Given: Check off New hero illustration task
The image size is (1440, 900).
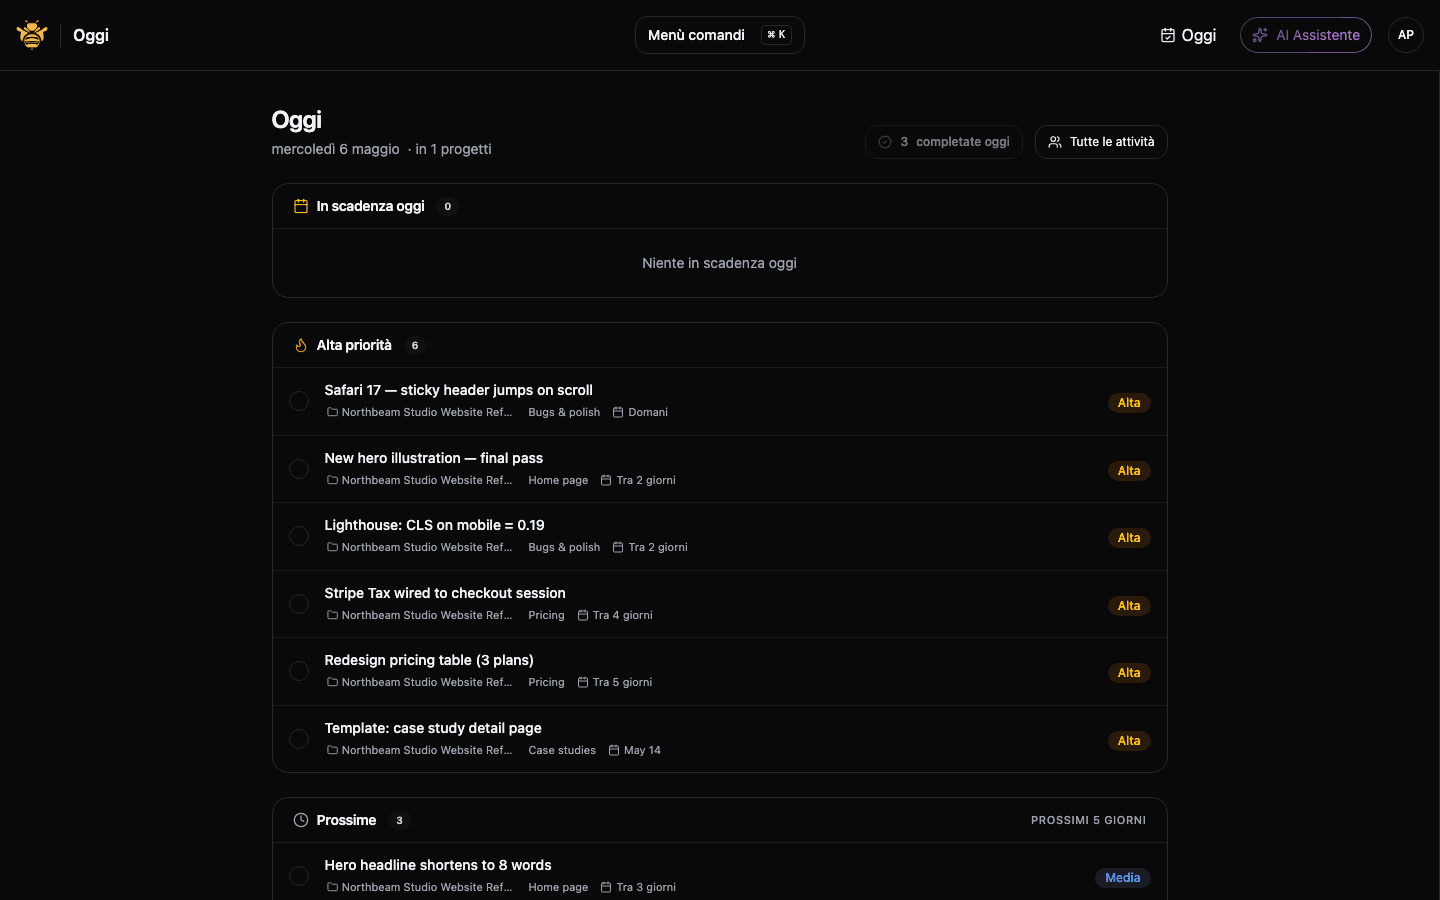Looking at the screenshot, I should [299, 469].
